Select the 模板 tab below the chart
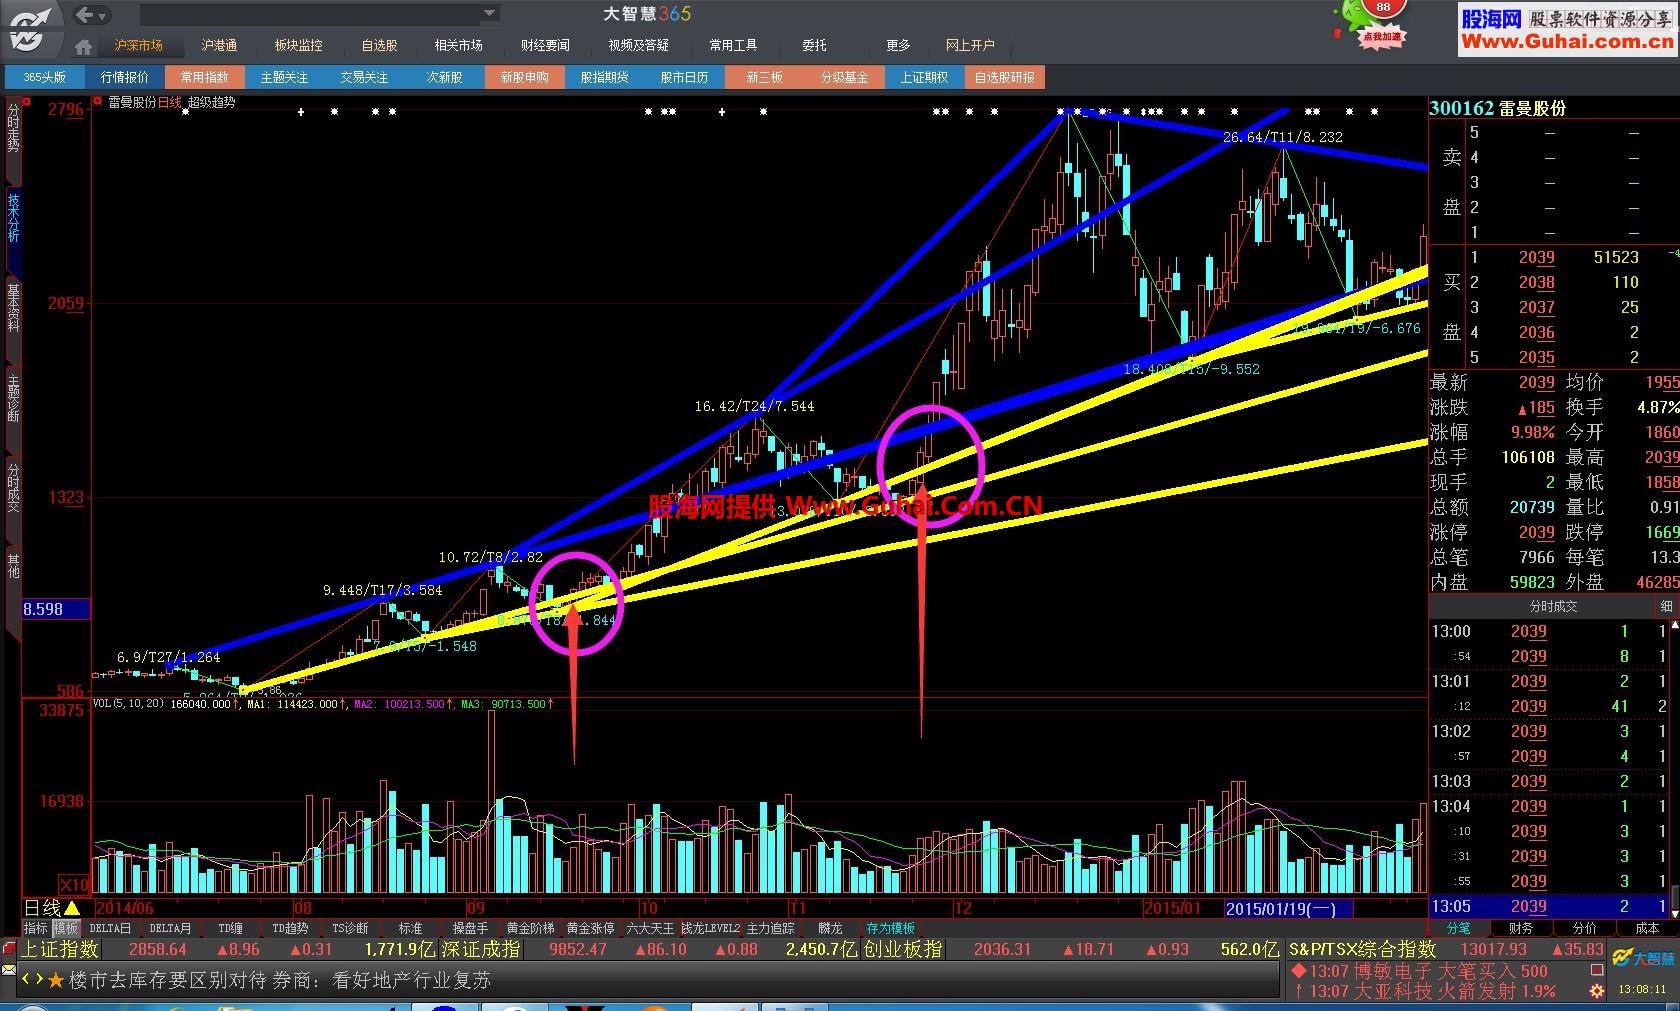Screen dimensions: 1680x1011 66,928
